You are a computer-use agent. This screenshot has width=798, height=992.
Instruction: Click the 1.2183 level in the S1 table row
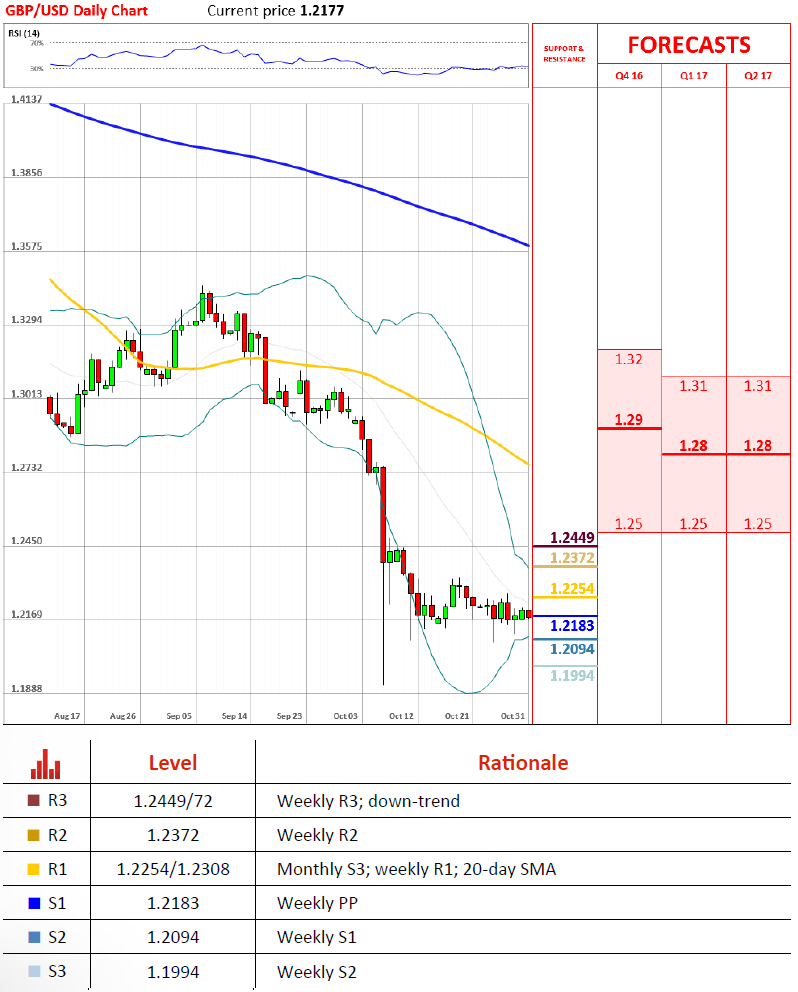[x=173, y=903]
